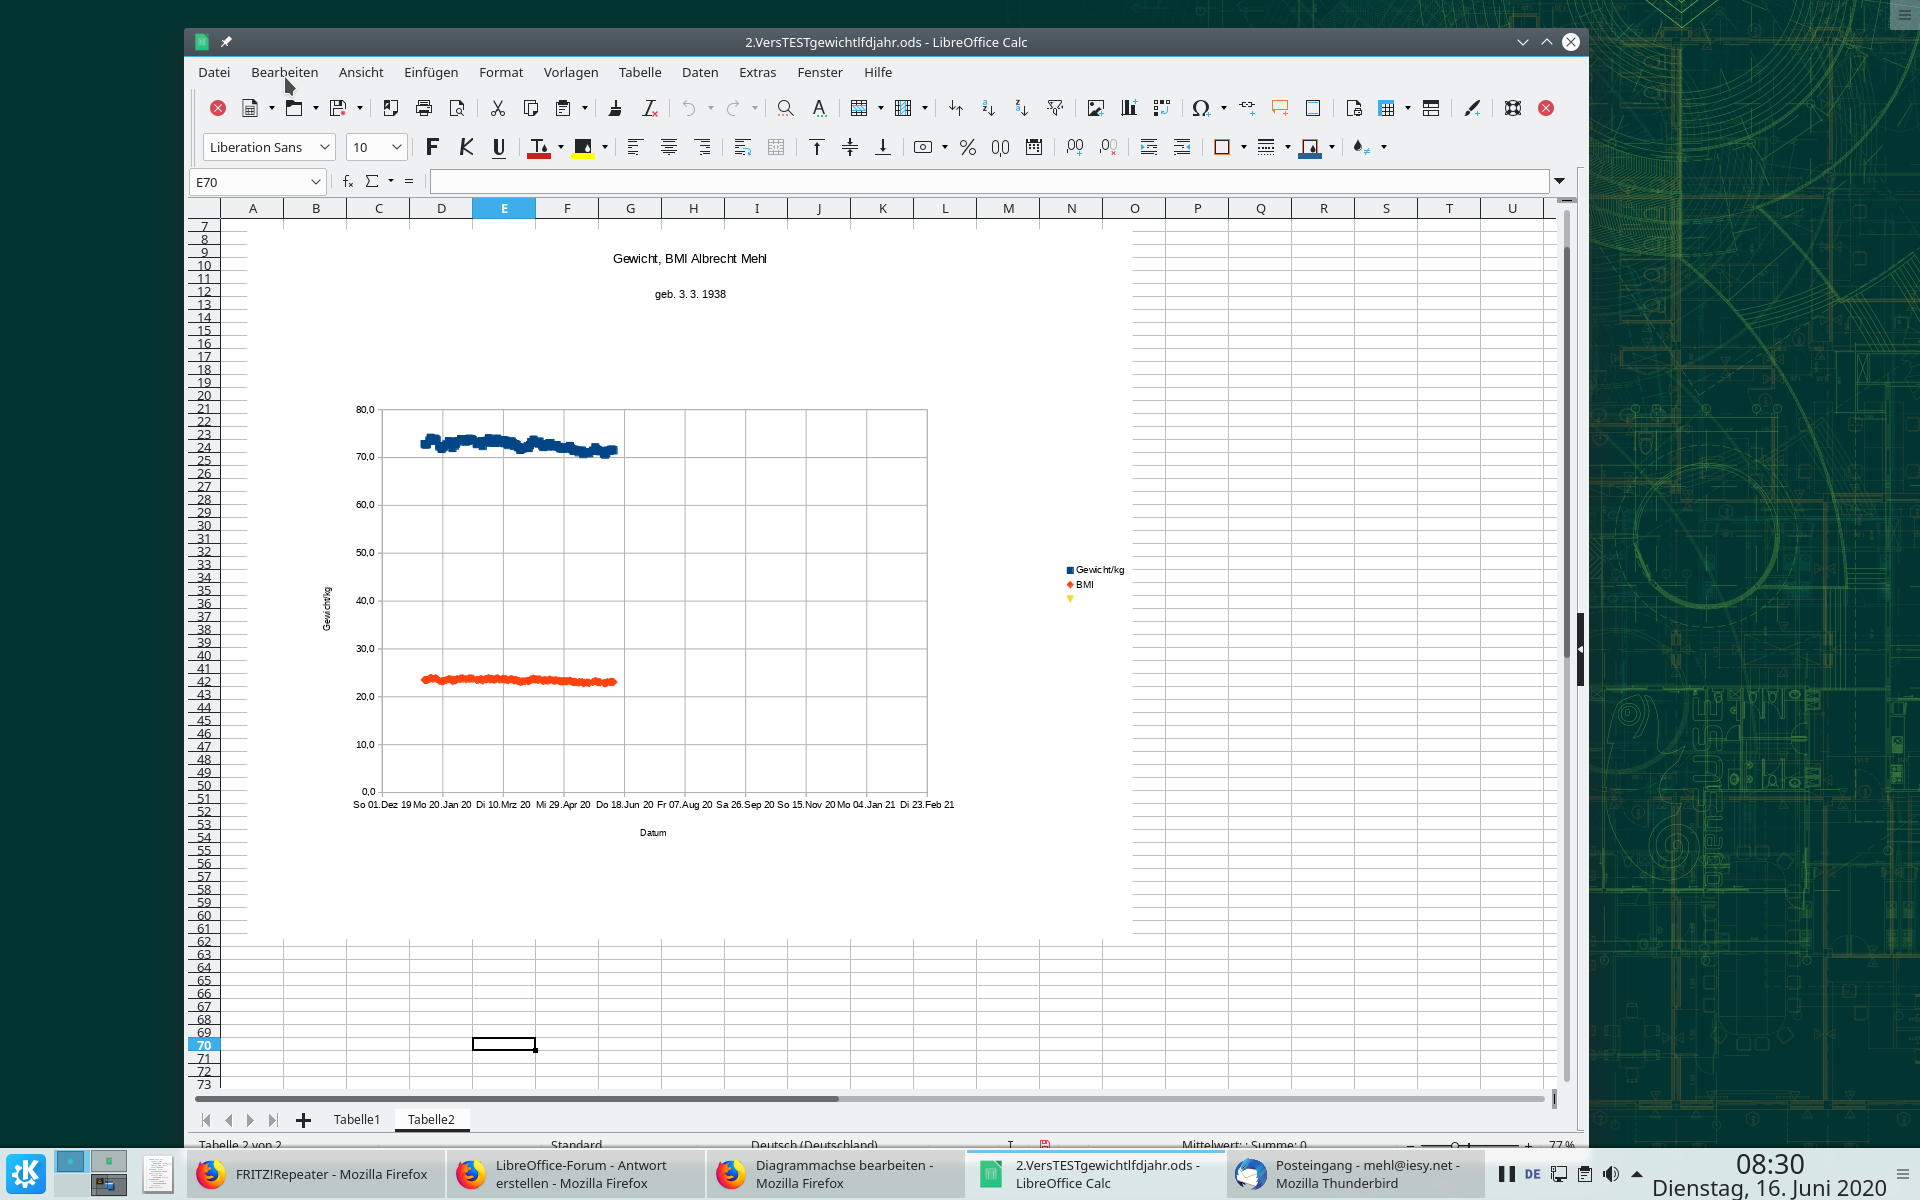The height and width of the screenshot is (1200, 1920).
Task: Open the Borders dropdown arrow
Action: 1244,147
